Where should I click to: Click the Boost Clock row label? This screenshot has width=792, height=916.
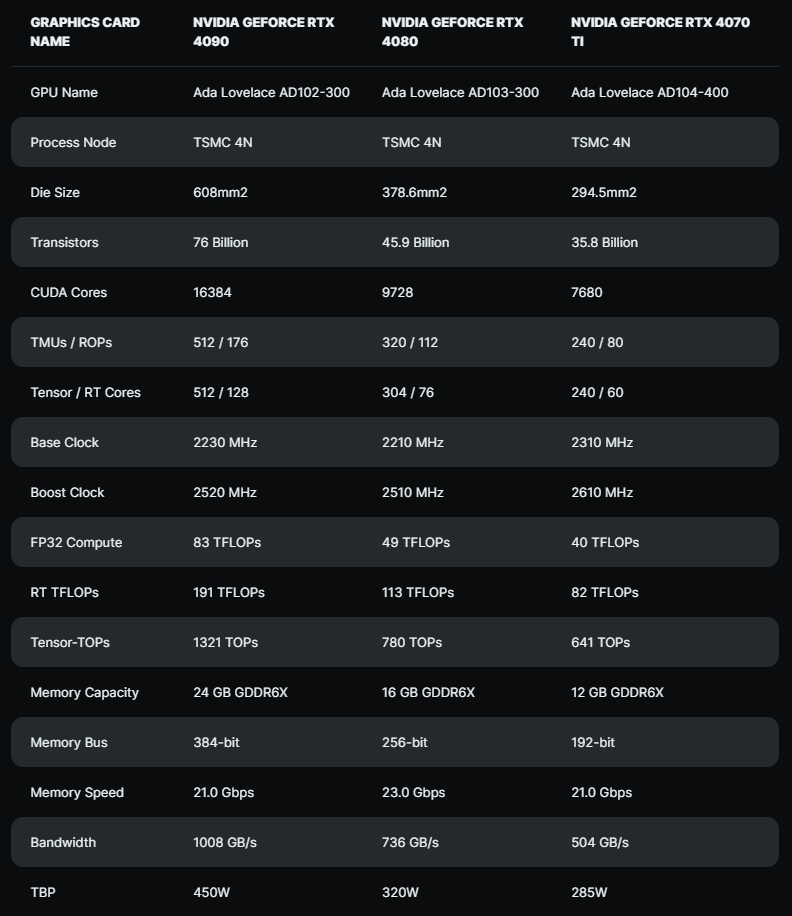[x=67, y=492]
